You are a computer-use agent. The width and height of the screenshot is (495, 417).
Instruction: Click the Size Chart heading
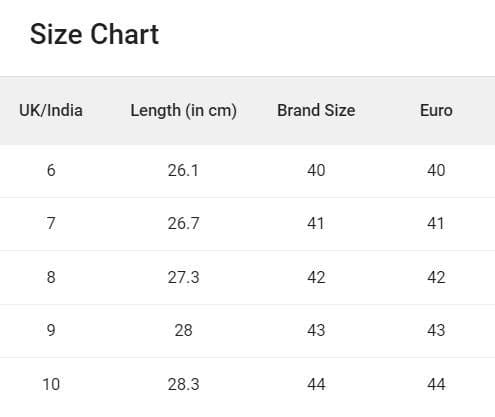94,34
